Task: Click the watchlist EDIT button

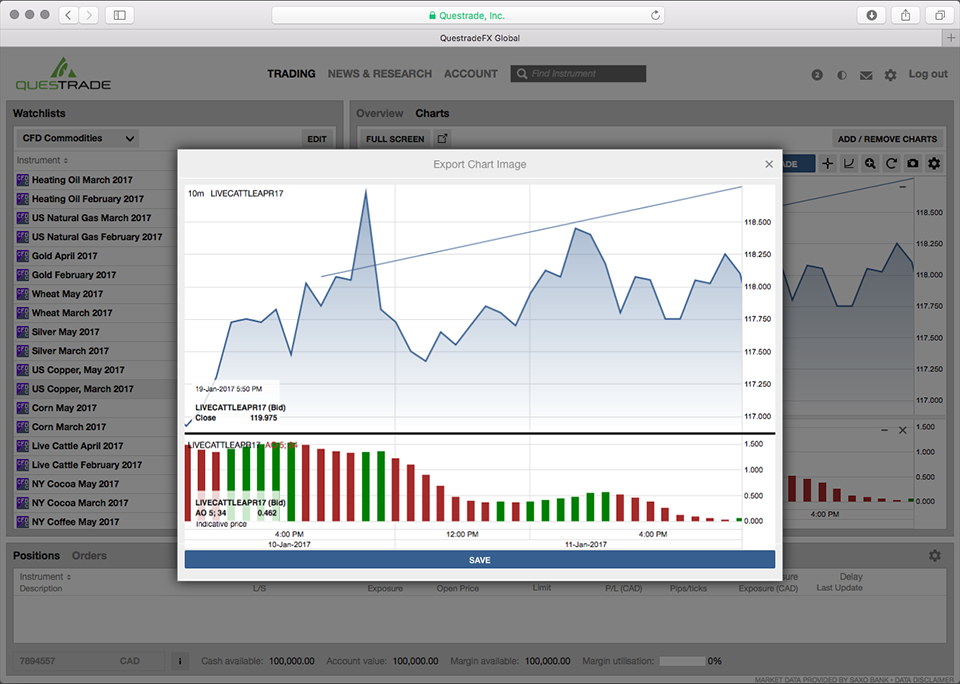Action: coord(317,139)
